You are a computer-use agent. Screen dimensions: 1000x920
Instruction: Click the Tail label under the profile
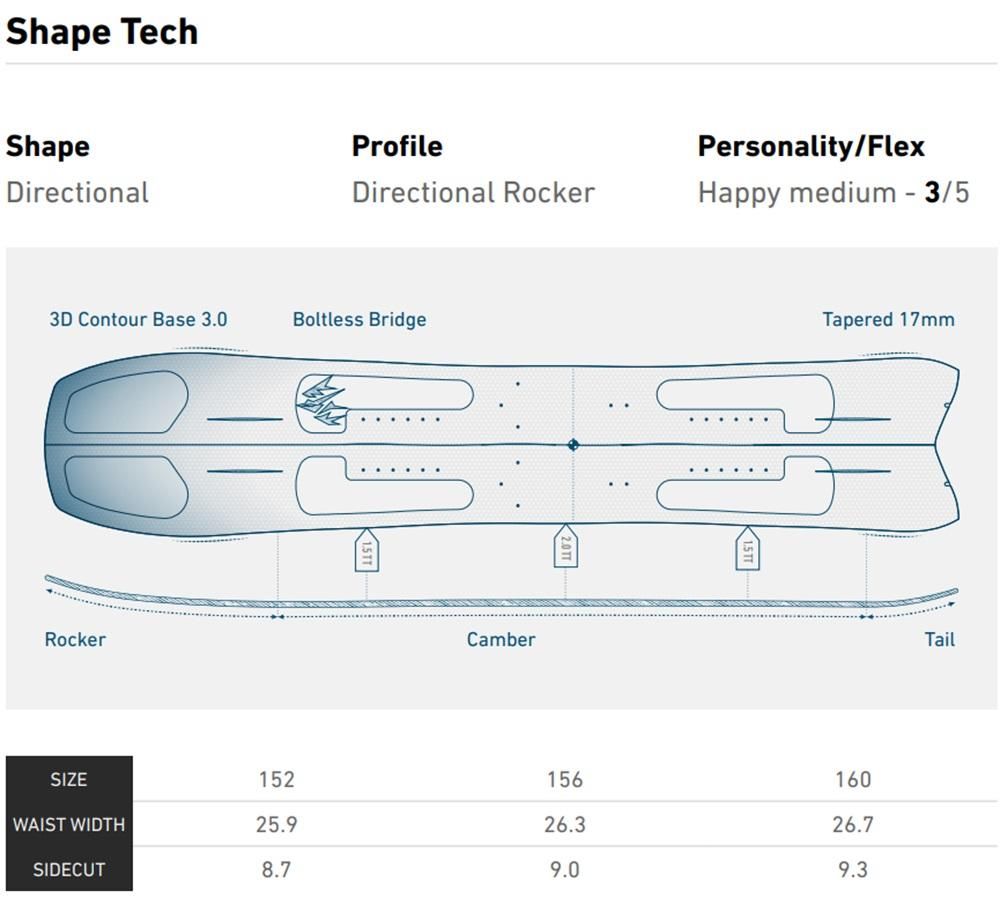click(940, 639)
